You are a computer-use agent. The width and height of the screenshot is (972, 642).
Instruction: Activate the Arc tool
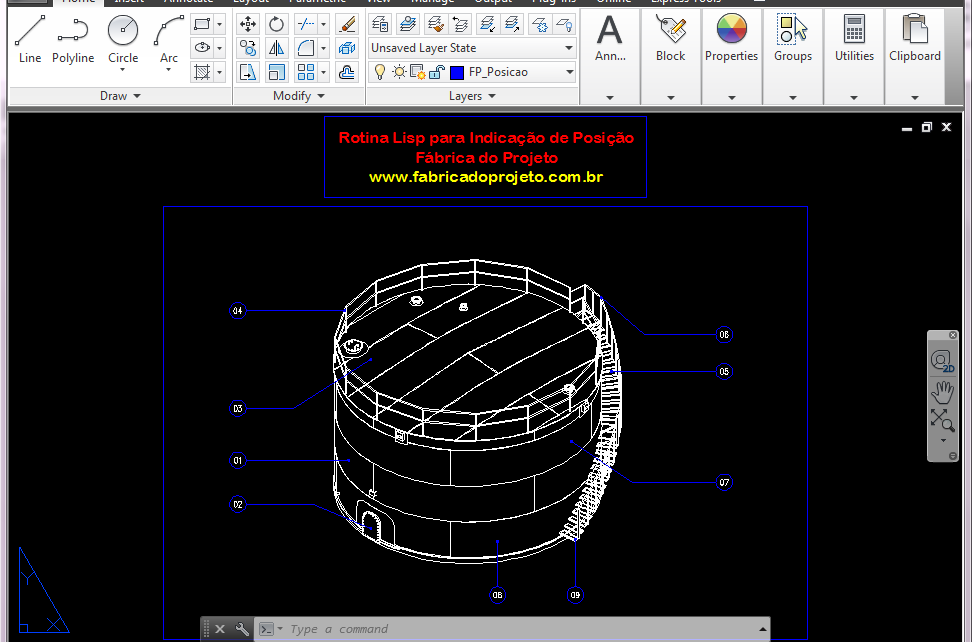coord(169,39)
